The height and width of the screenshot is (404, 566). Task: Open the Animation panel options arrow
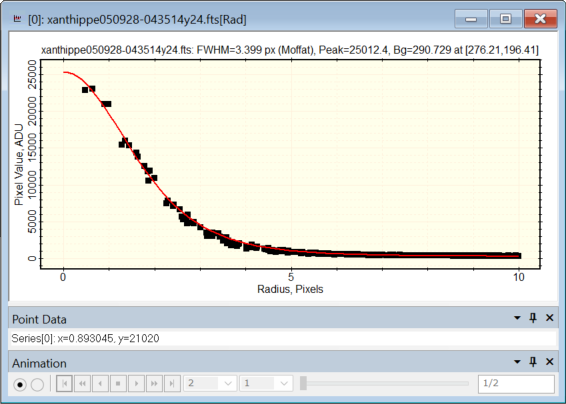517,362
